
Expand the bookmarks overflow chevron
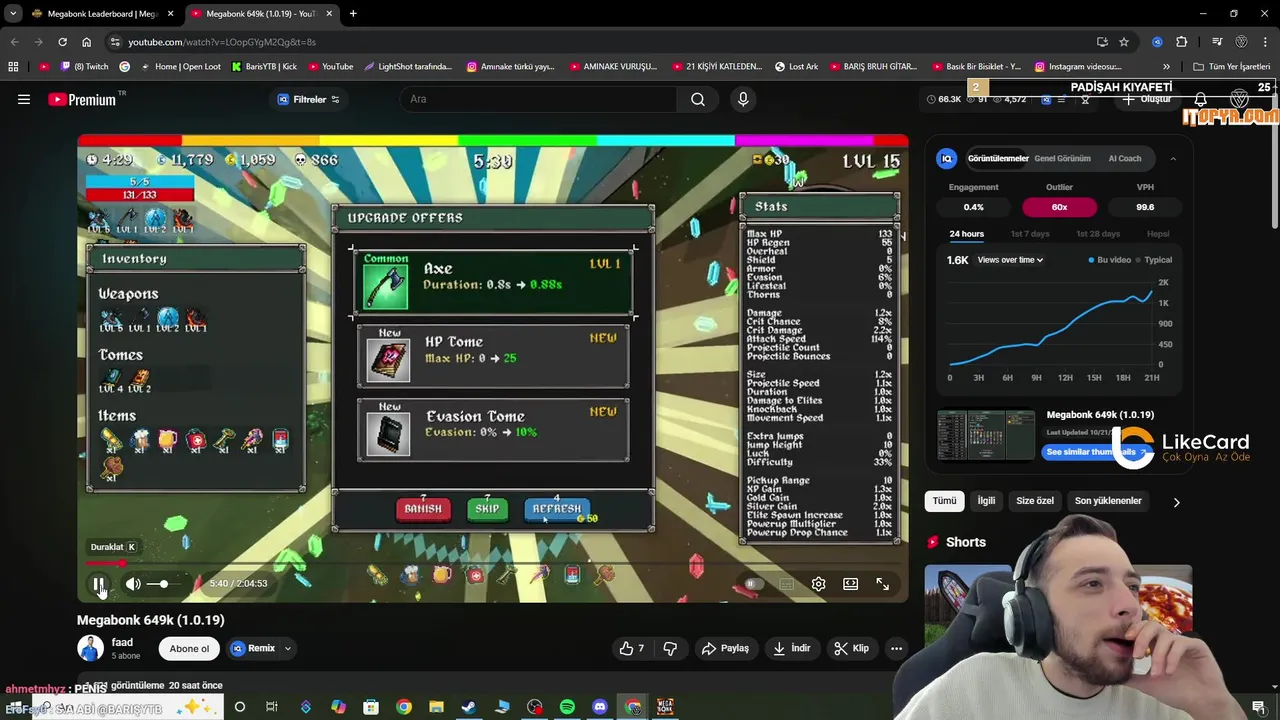(1166, 67)
